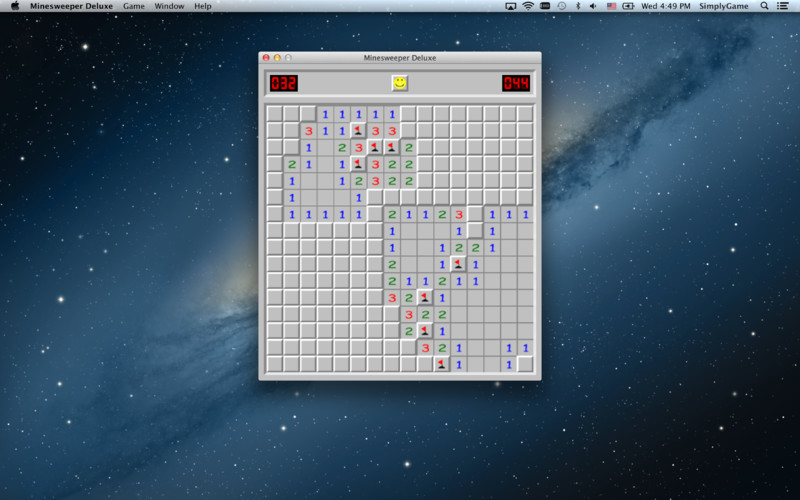Open the volume speaker icon
800x500 pixels.
pos(593,6)
